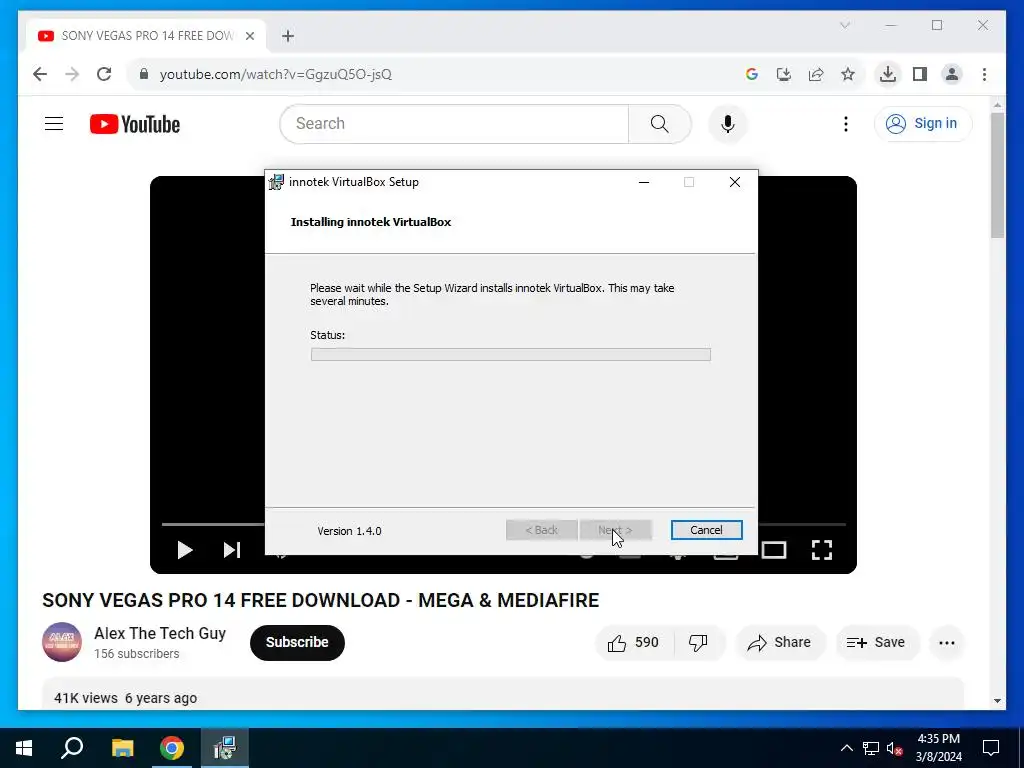Viewport: 1024px width, 768px height.
Task: Open the YouTube hamburger menu
Action: coord(54,123)
